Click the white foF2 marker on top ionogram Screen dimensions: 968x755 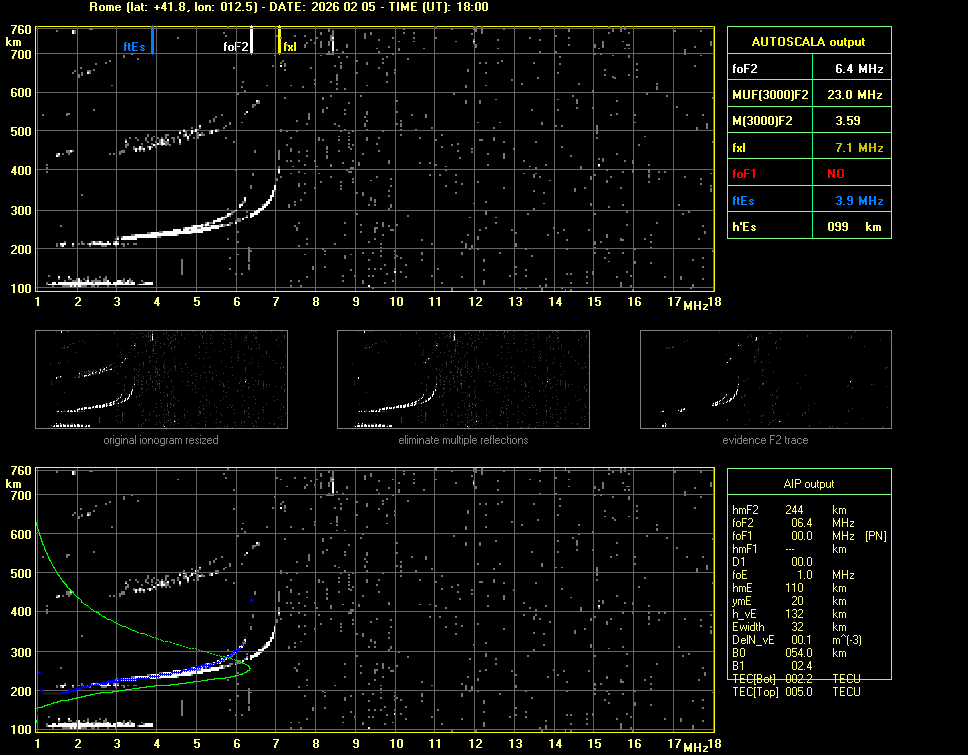[251, 41]
